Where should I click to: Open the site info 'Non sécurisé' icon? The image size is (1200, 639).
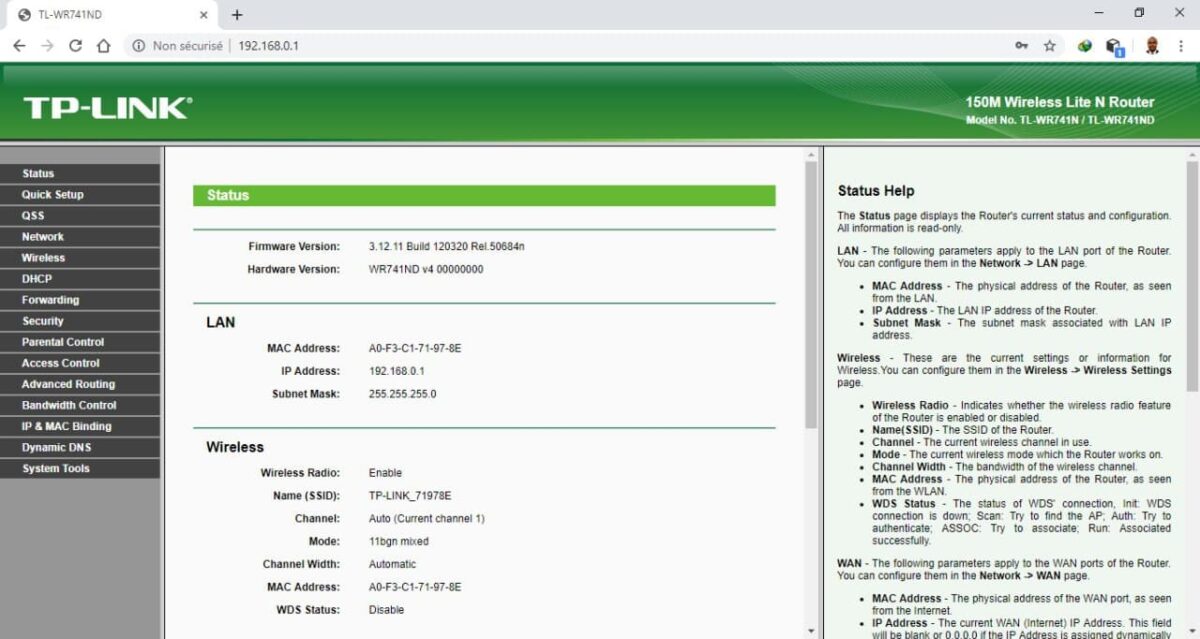tap(139, 46)
